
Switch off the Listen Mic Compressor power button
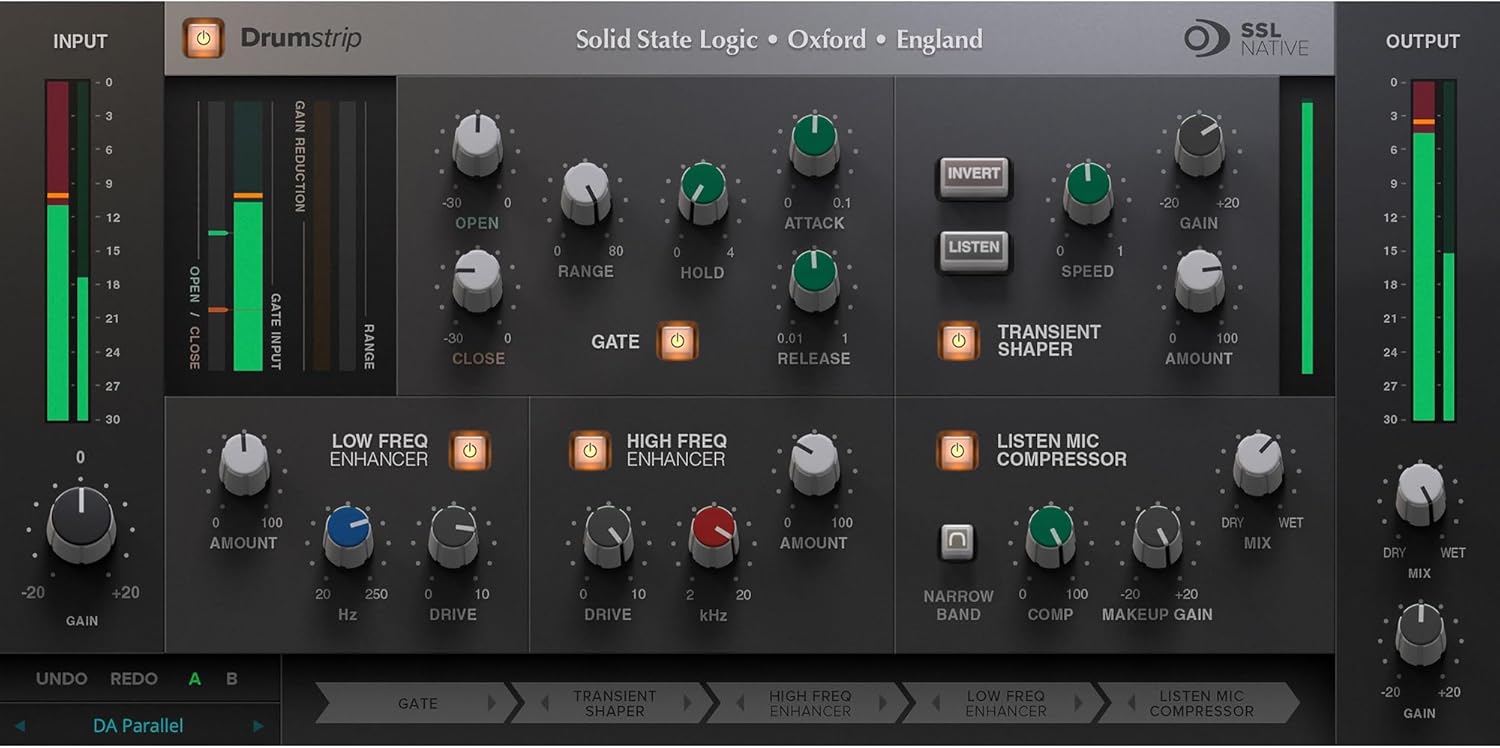(958, 452)
